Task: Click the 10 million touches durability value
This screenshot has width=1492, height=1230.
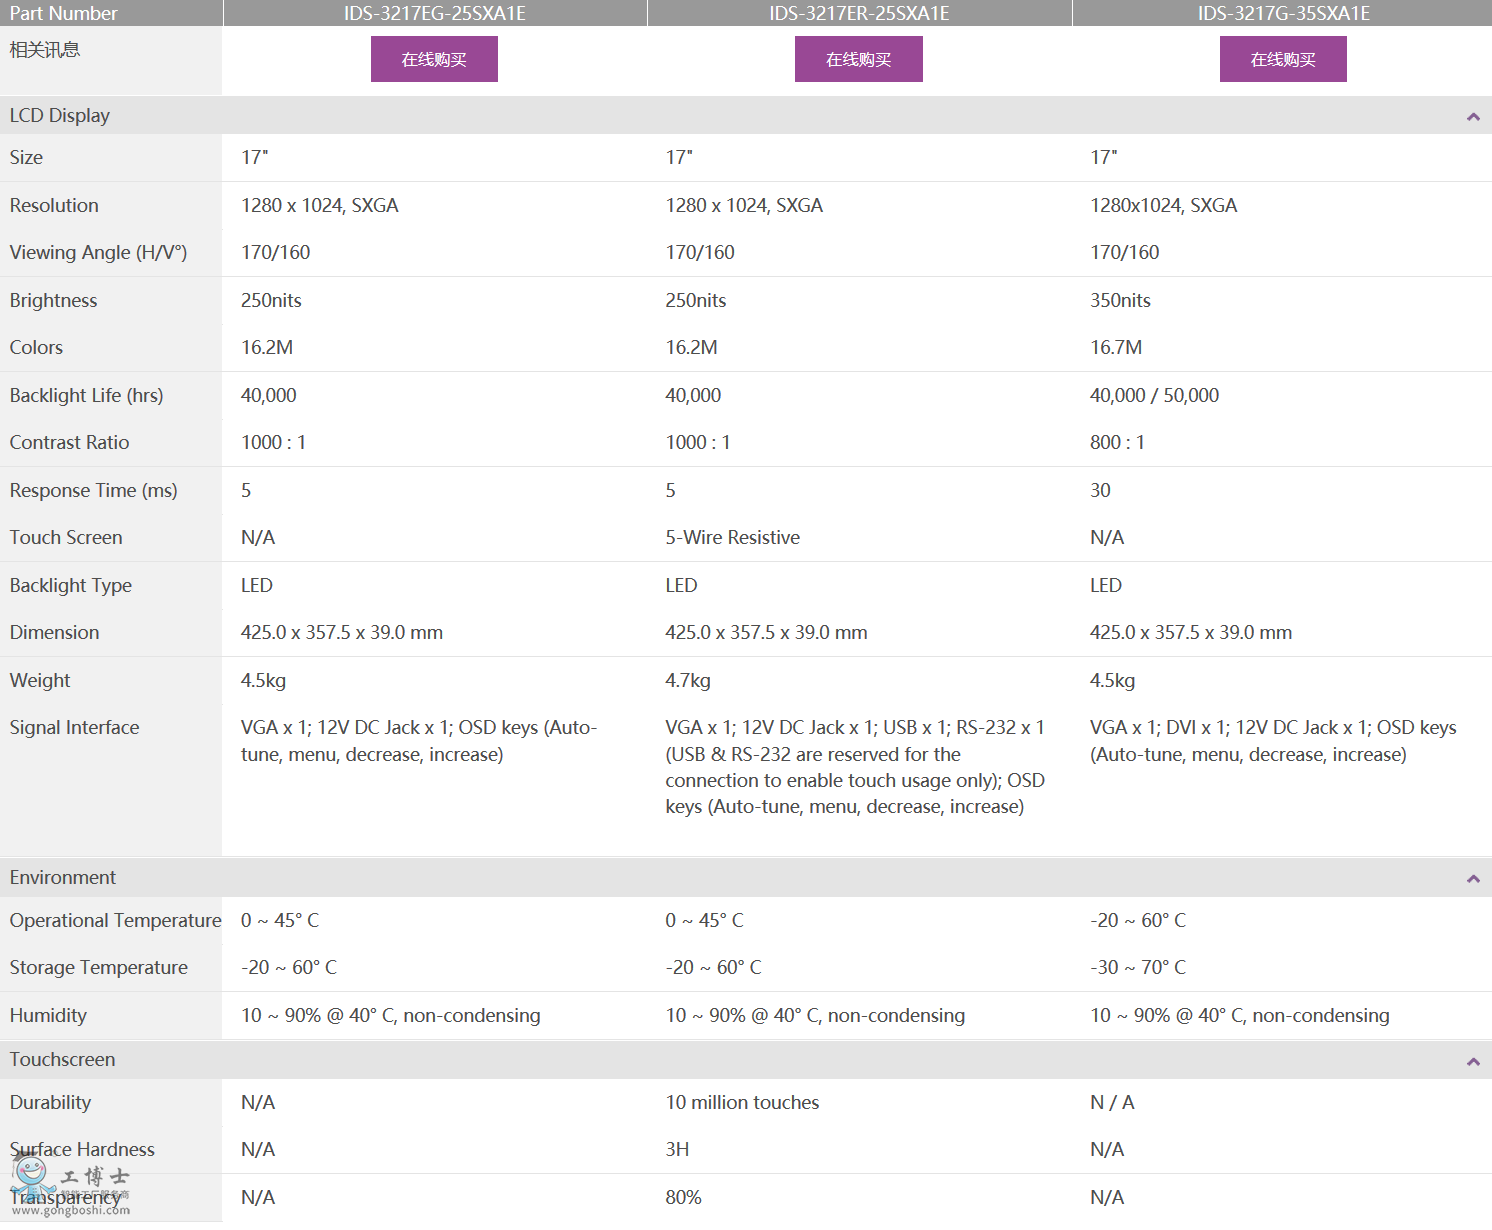Action: click(x=742, y=1103)
